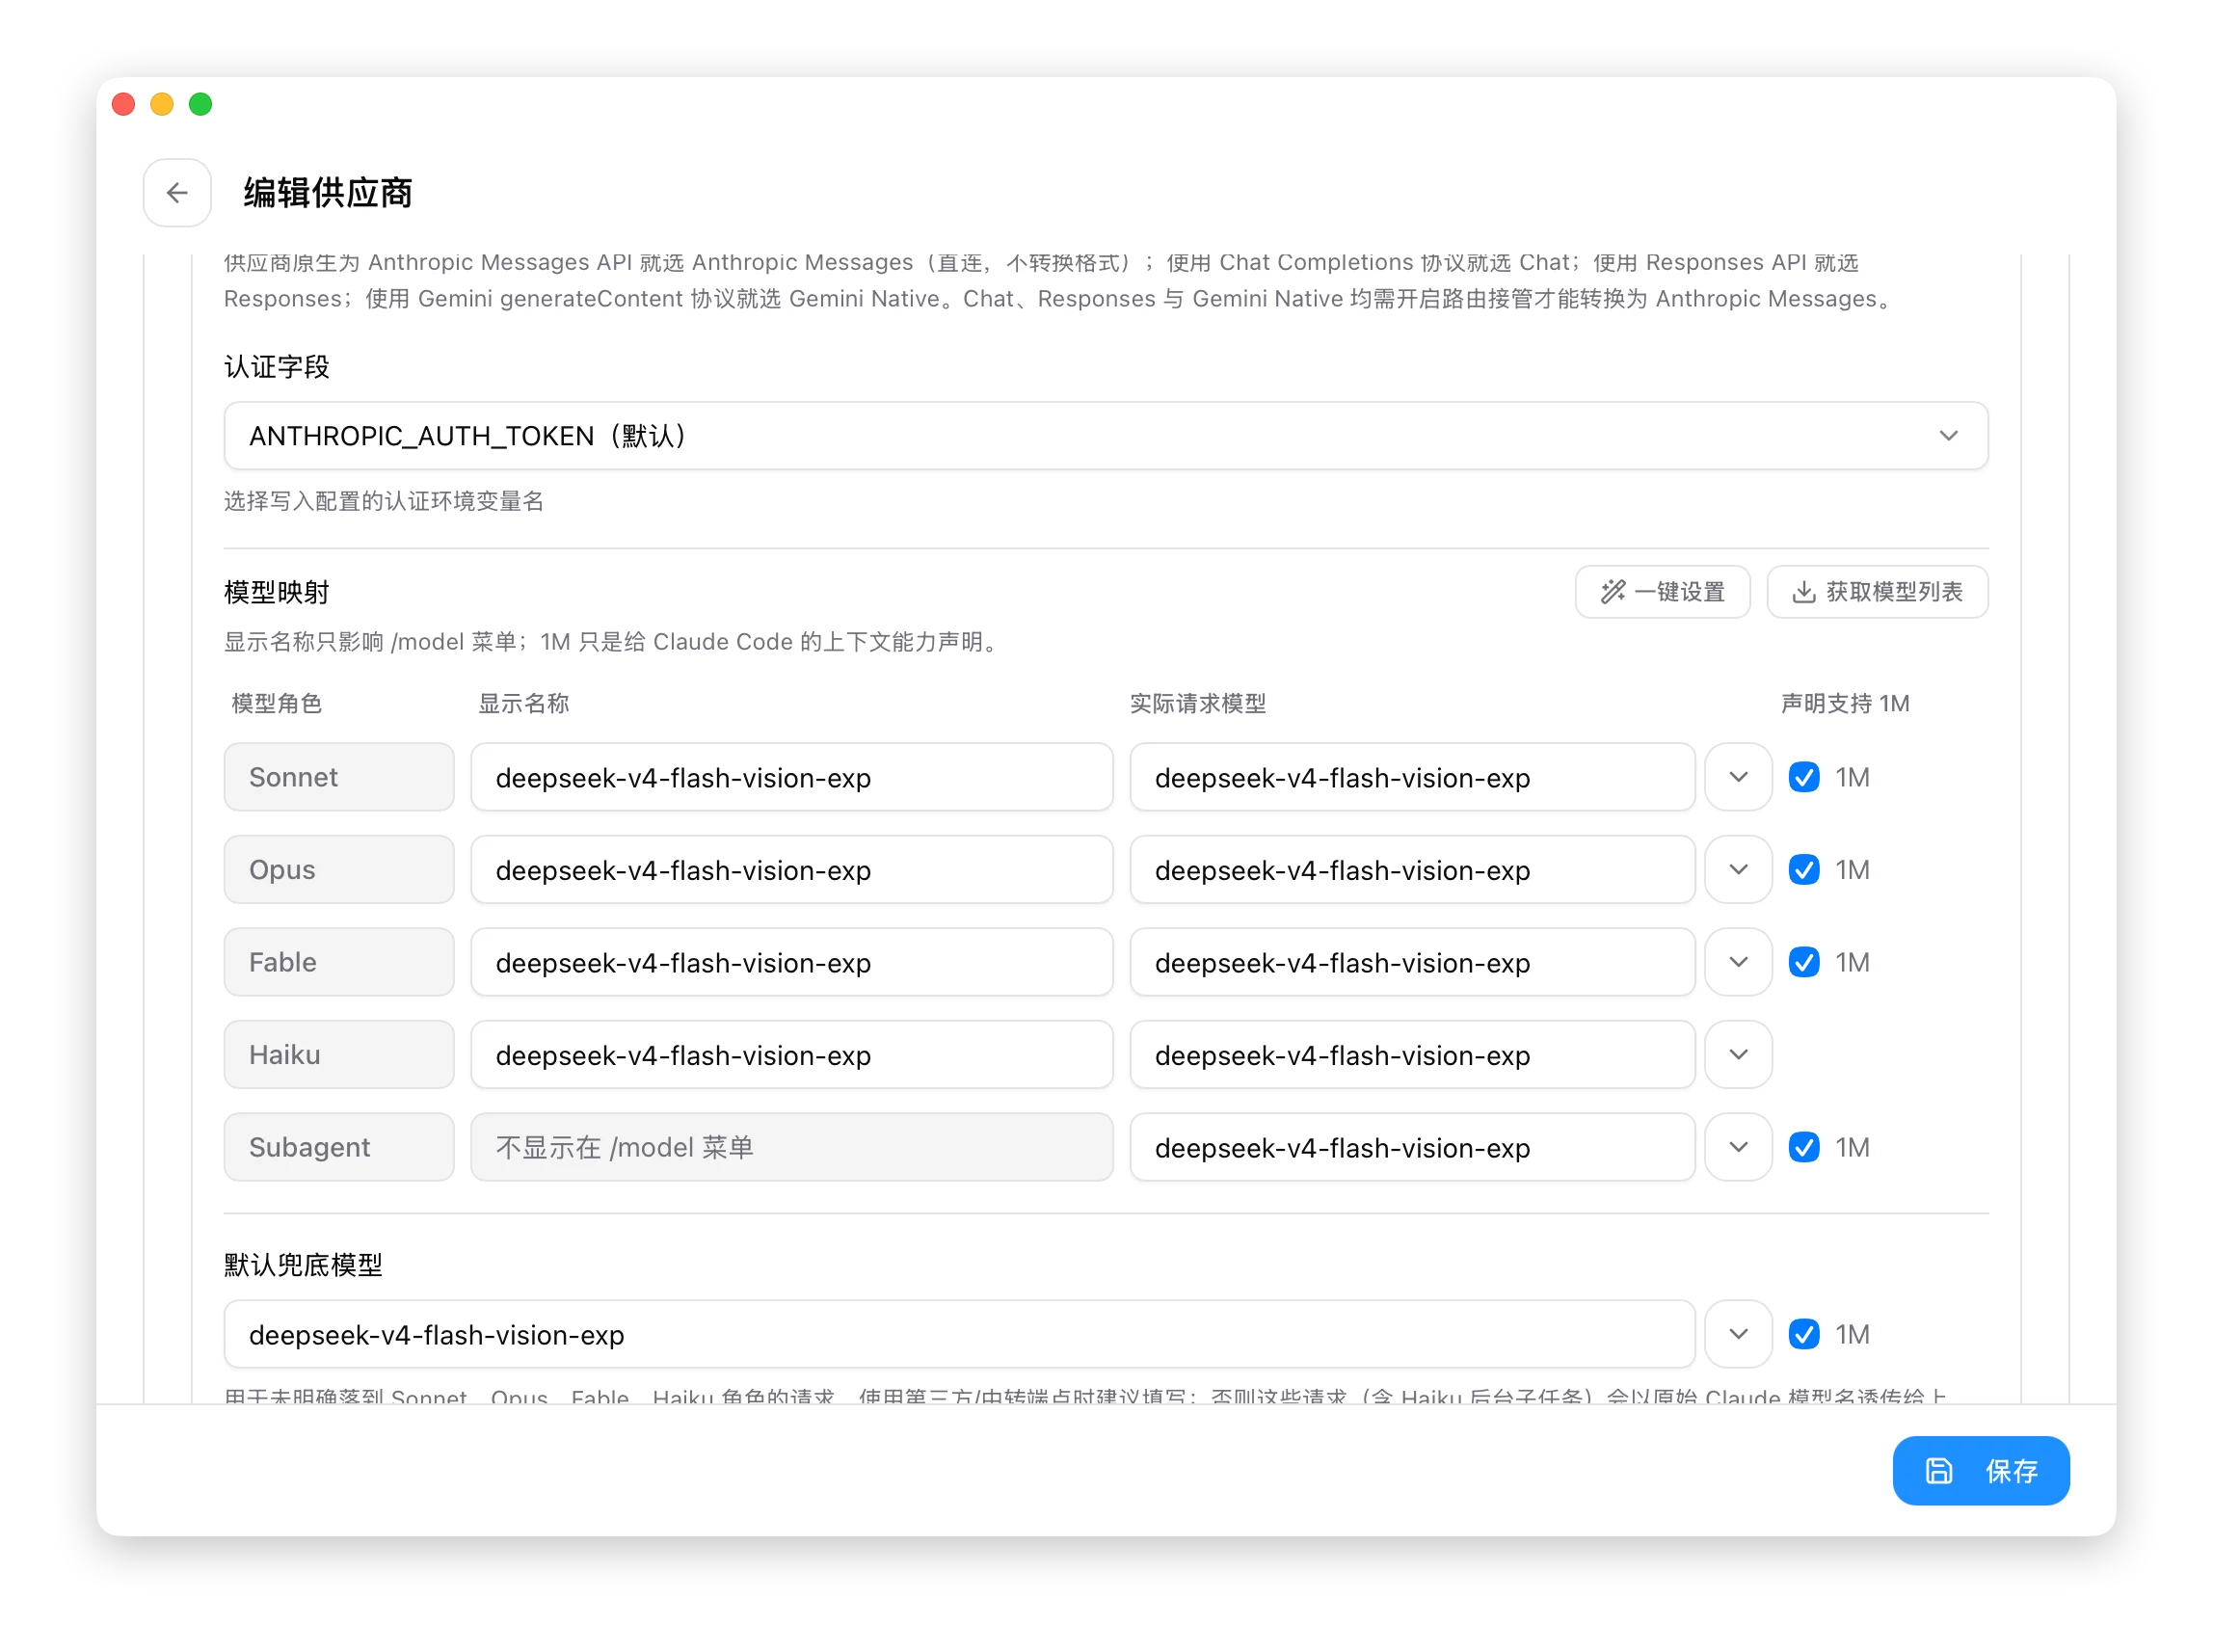
Task: Click the 模型映射 section heading
Action: [x=277, y=592]
